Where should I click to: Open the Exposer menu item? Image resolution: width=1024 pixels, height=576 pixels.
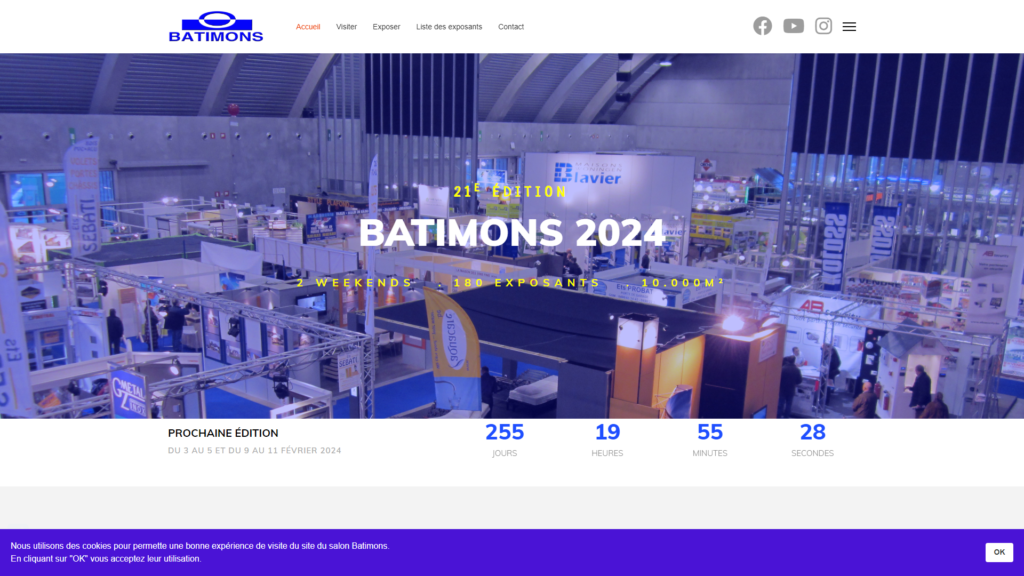tap(386, 27)
